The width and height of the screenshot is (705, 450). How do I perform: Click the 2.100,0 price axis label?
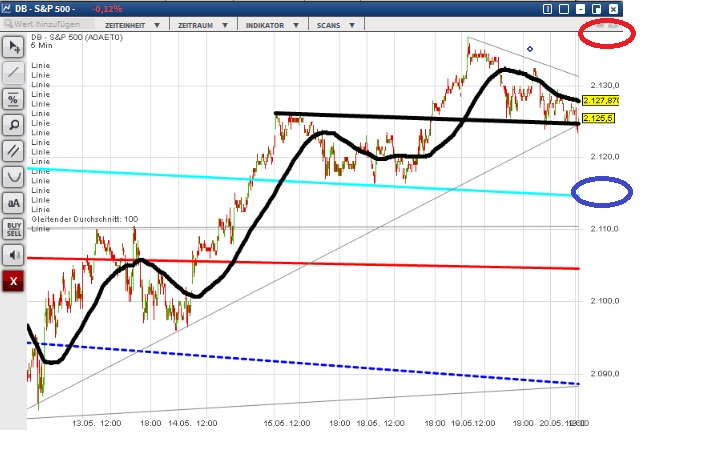[x=605, y=301]
